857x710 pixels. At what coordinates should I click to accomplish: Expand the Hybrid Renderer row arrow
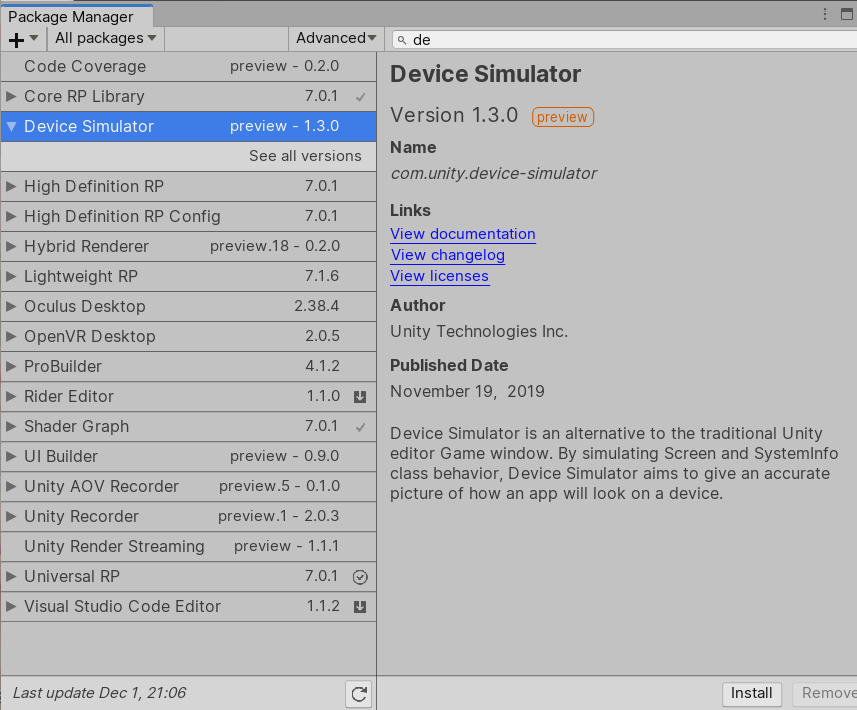point(11,247)
